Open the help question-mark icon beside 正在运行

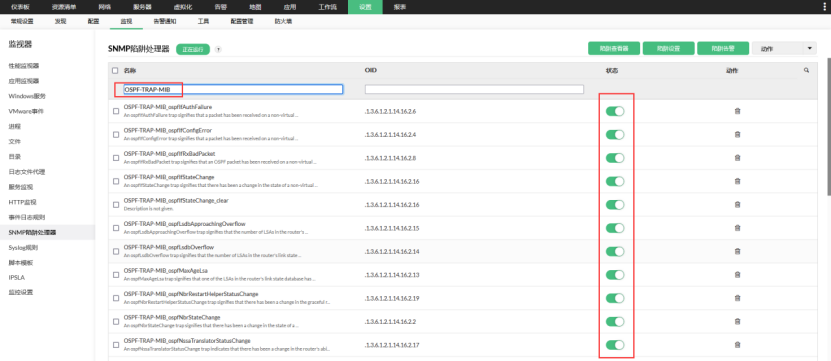tap(218, 49)
